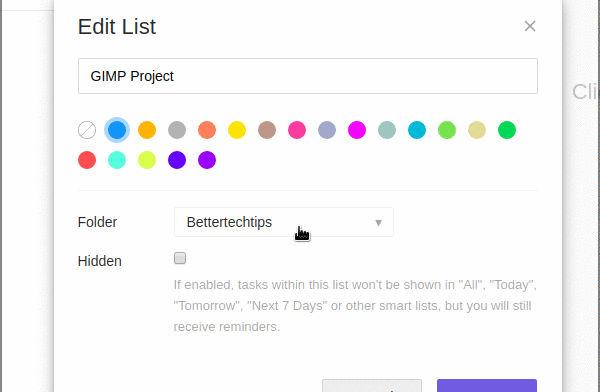Click the purple save button at bottom

(x=487, y=385)
